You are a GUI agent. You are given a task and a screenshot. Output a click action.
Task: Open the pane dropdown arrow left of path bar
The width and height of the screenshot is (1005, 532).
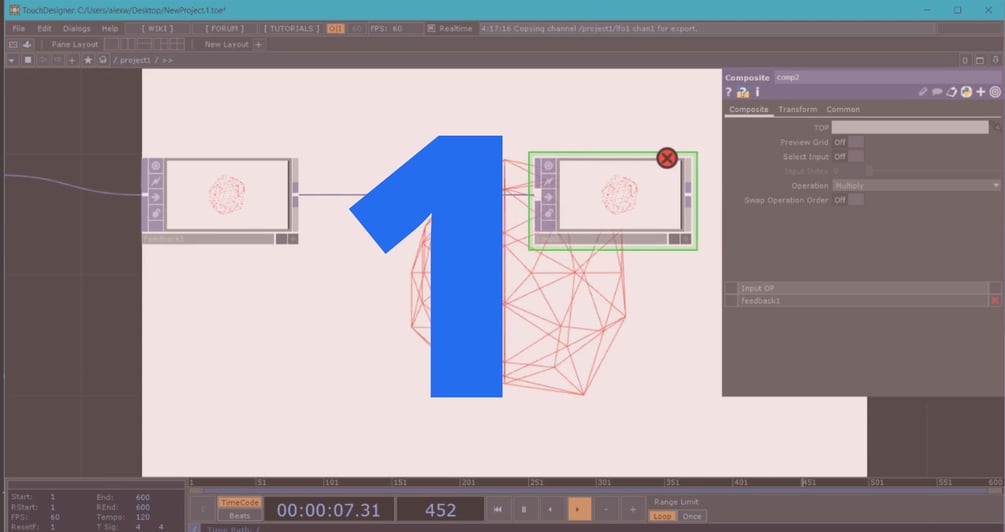point(12,60)
